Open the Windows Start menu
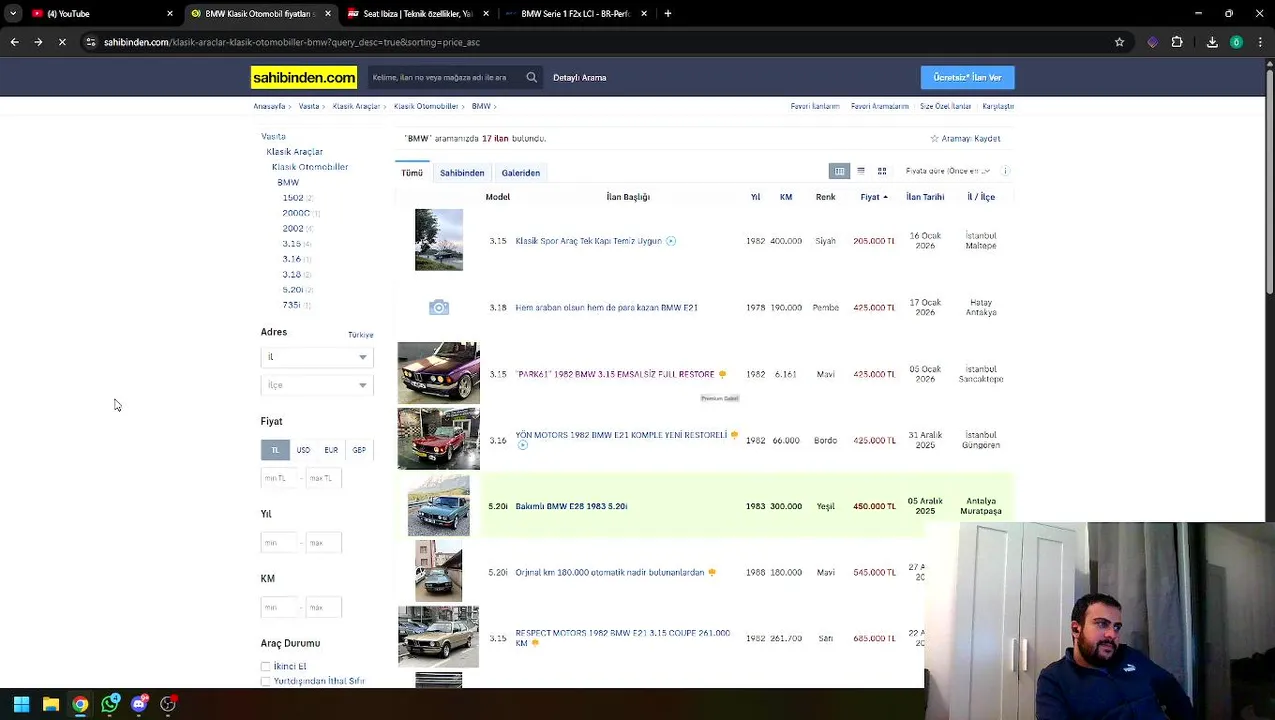 point(21,704)
